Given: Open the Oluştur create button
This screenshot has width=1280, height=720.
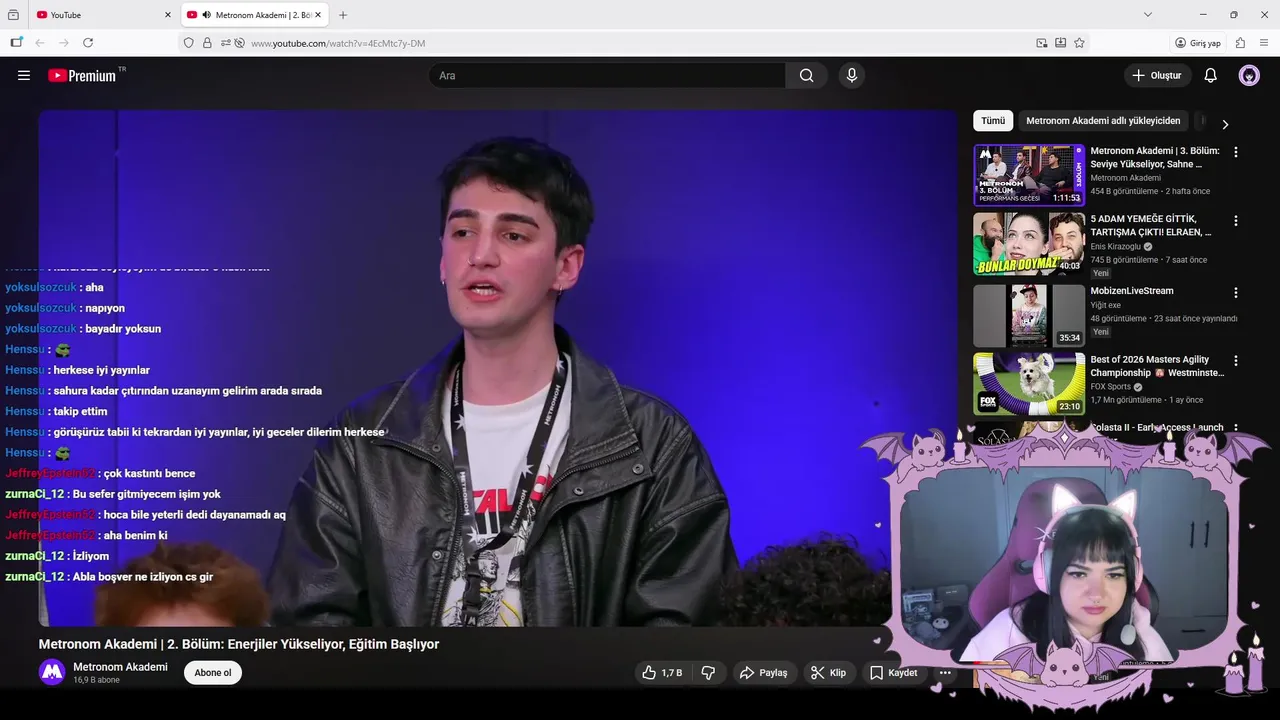Looking at the screenshot, I should pos(1157,75).
